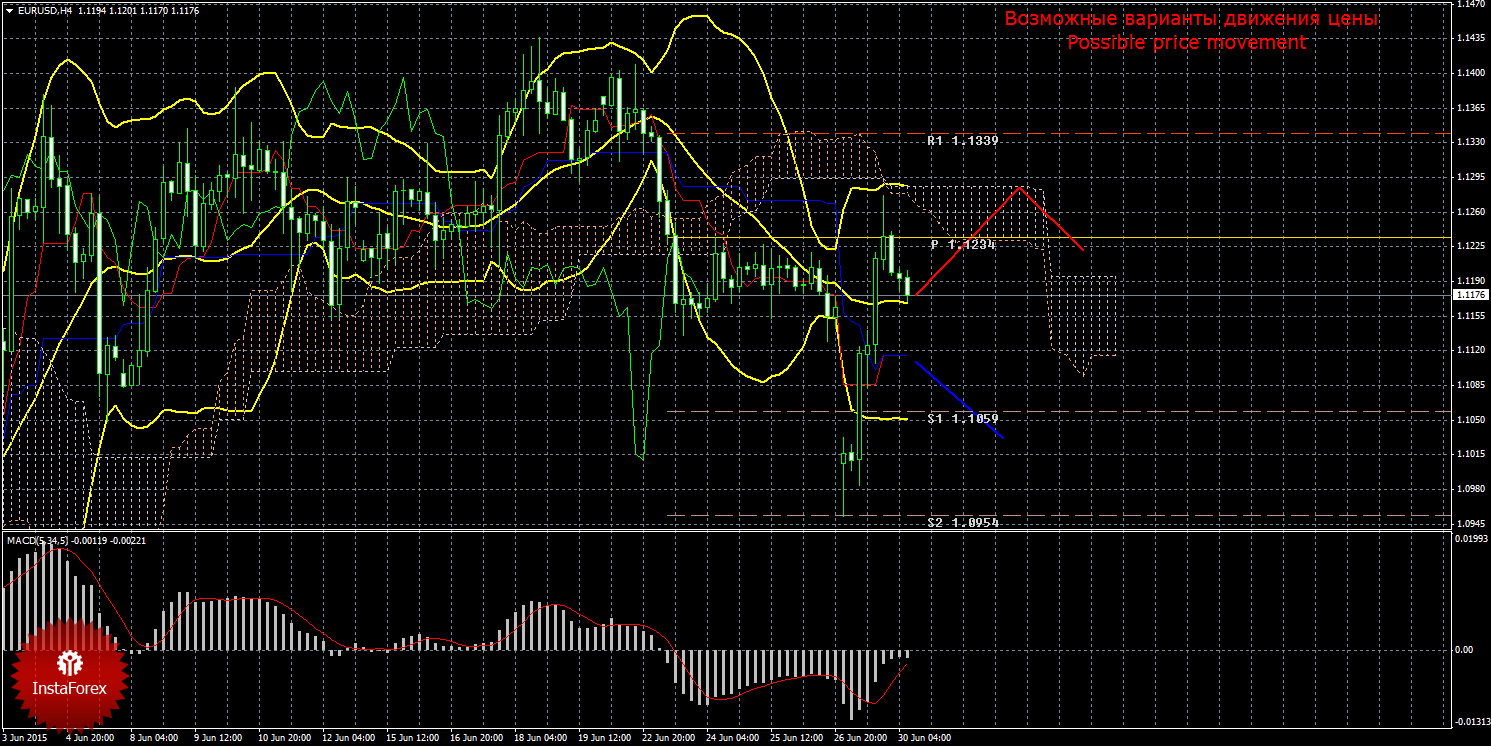The height and width of the screenshot is (746, 1491).
Task: Click the 1.1470 price axis label
Action: 1468,5
